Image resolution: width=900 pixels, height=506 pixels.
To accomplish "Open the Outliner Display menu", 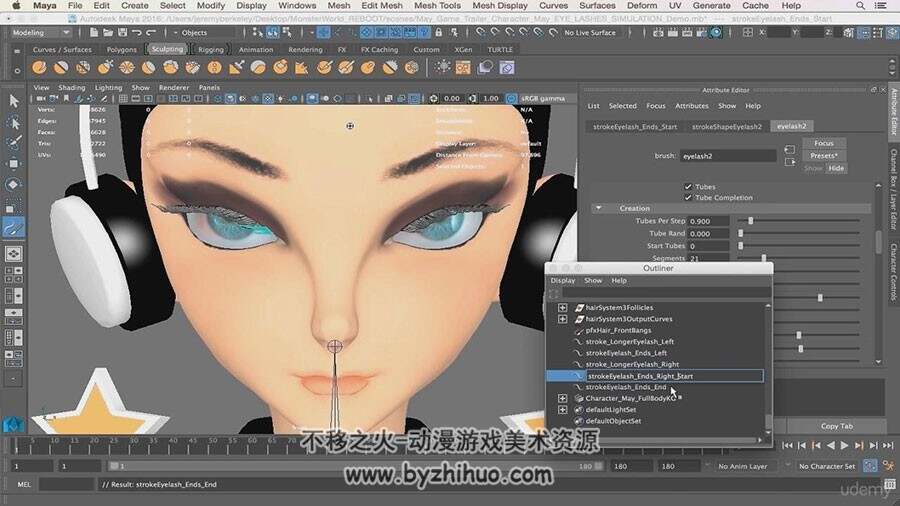I will coord(562,281).
